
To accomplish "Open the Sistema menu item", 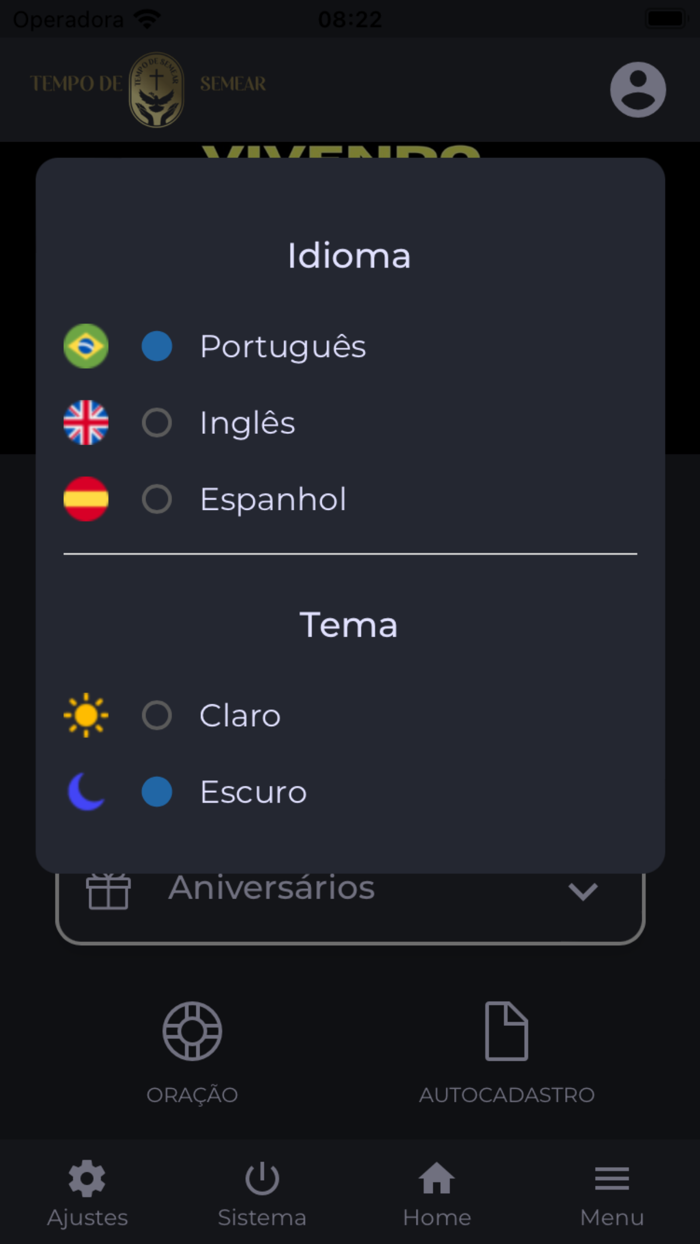I will pyautogui.click(x=262, y=1192).
